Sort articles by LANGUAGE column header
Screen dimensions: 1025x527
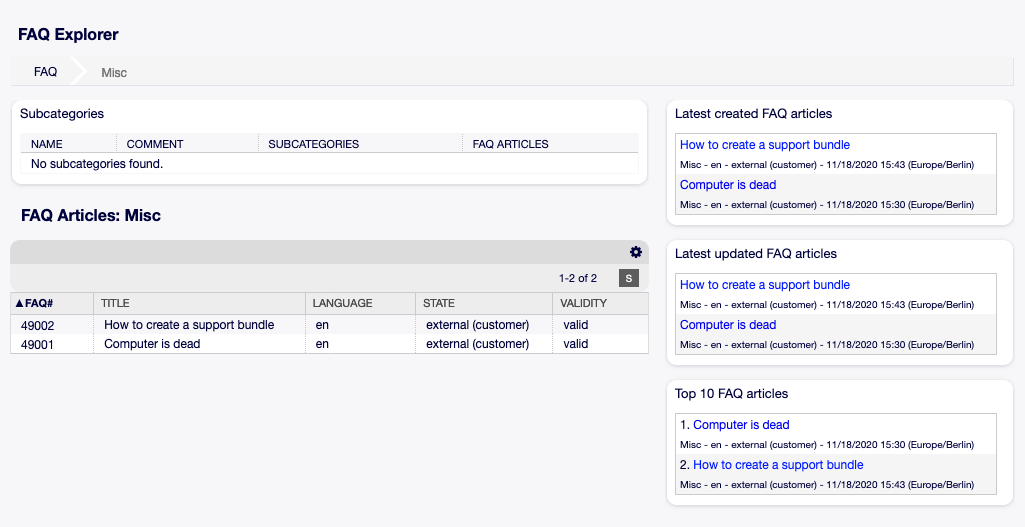342,303
